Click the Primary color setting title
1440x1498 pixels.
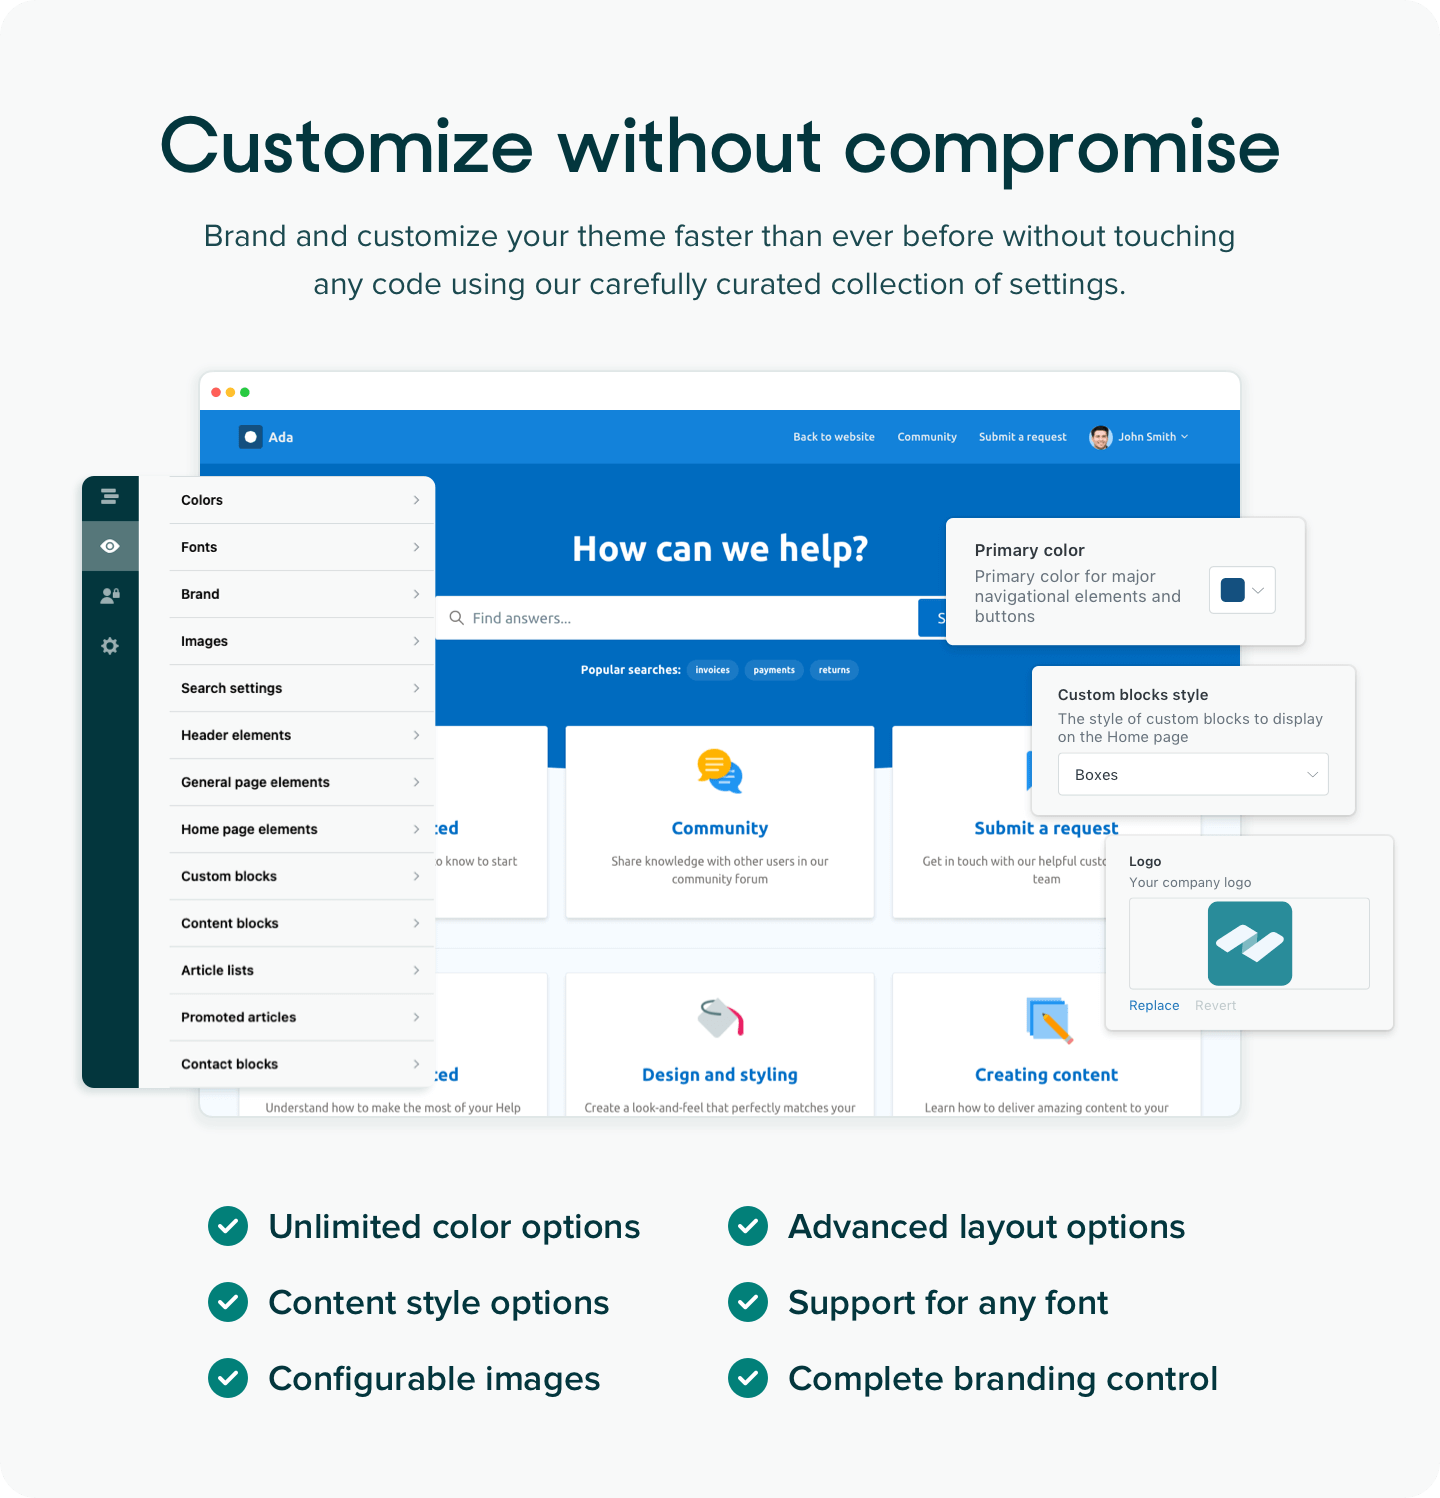(1030, 550)
